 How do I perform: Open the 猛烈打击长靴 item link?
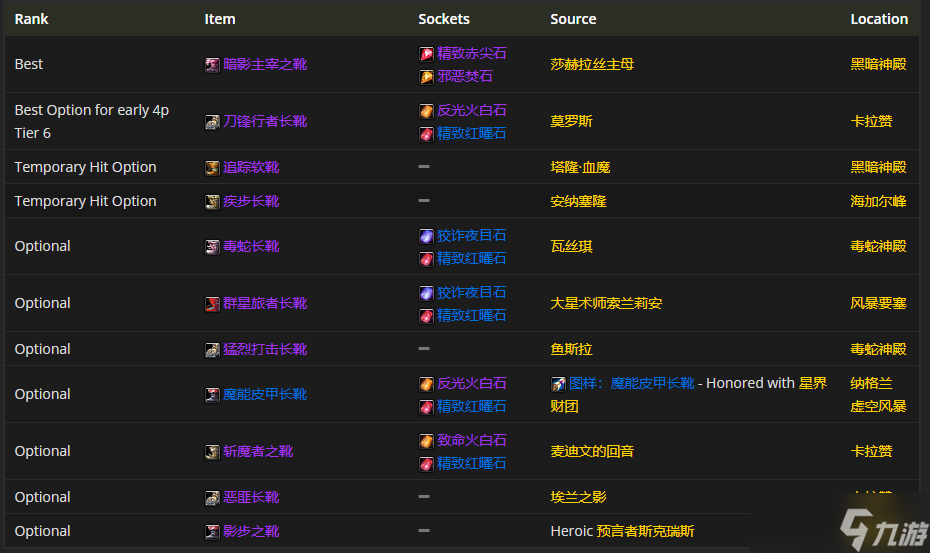[265, 349]
